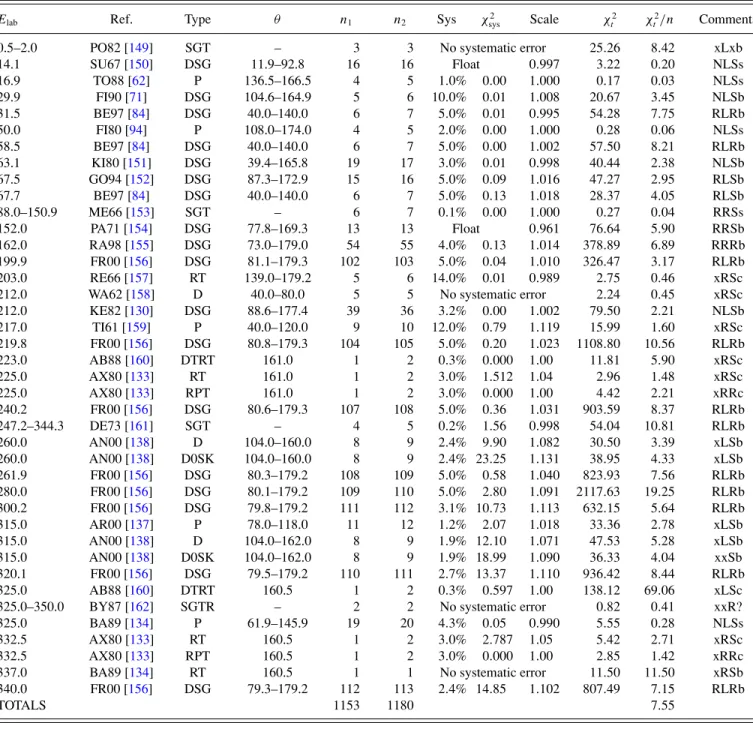Screen dimensions: 753x729
Task: Open reference [149] next to PO82
Action: [x=139, y=48]
